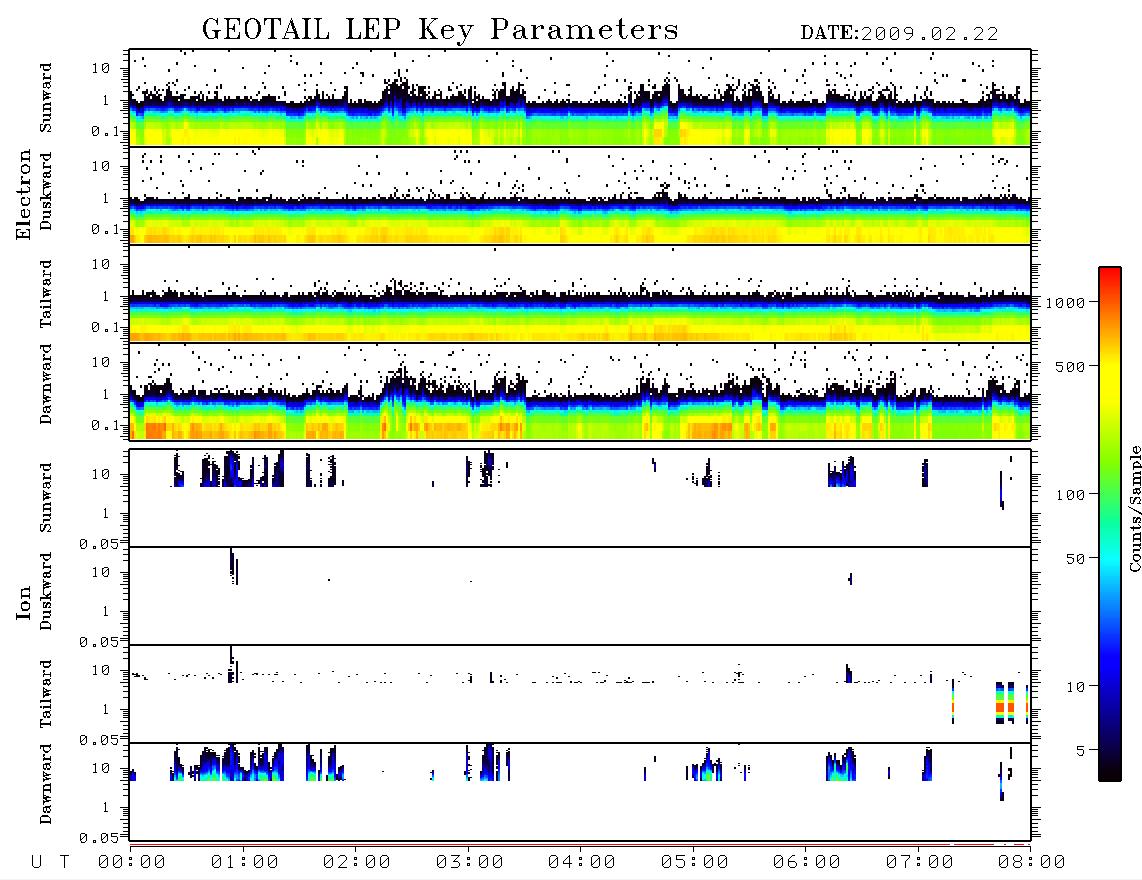Select the Ion "Sunward" axis label

tap(46, 498)
